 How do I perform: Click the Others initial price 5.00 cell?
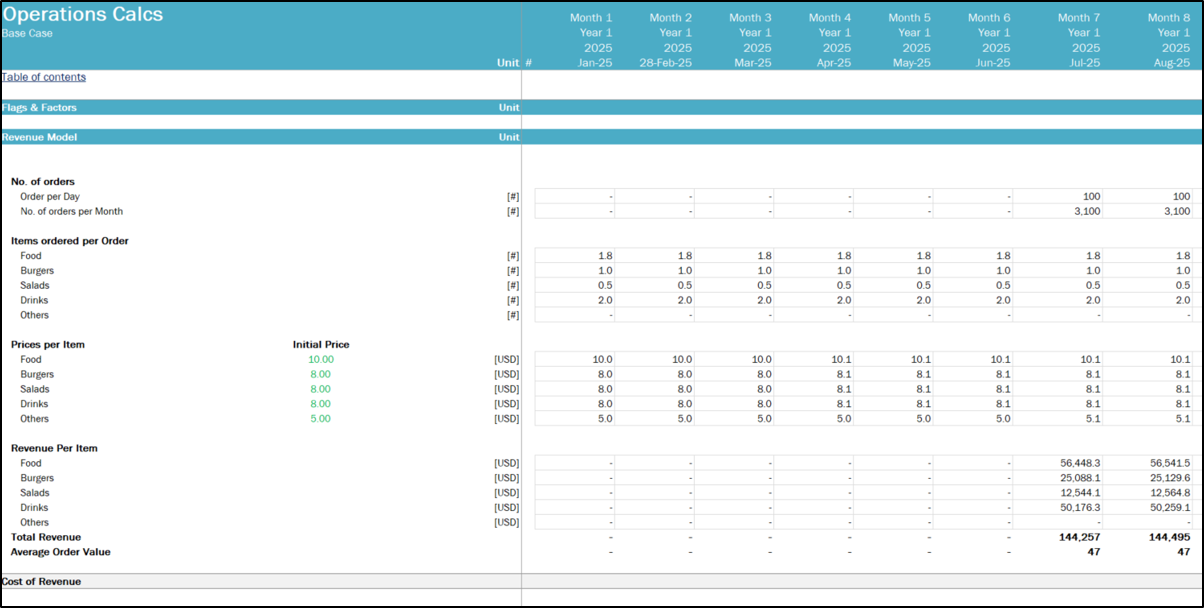tap(321, 419)
